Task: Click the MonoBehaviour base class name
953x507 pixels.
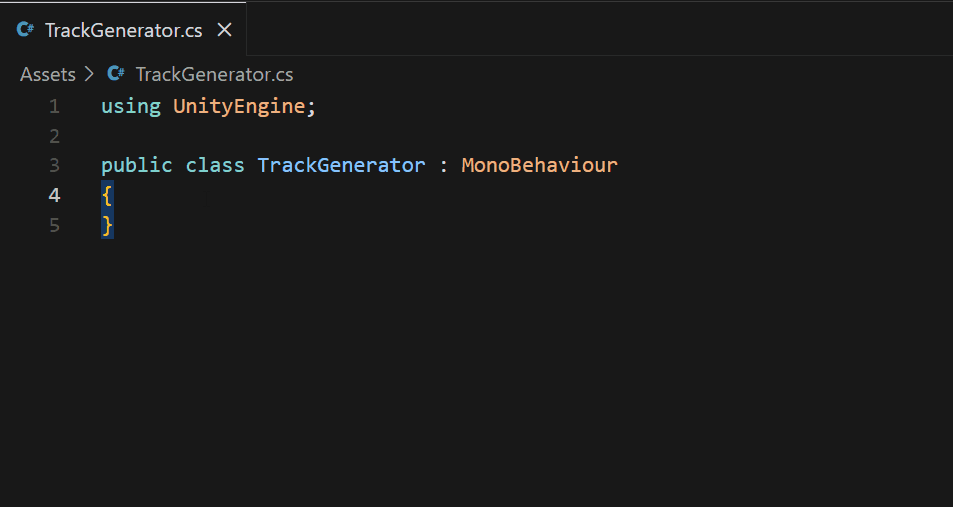Action: pos(539,165)
